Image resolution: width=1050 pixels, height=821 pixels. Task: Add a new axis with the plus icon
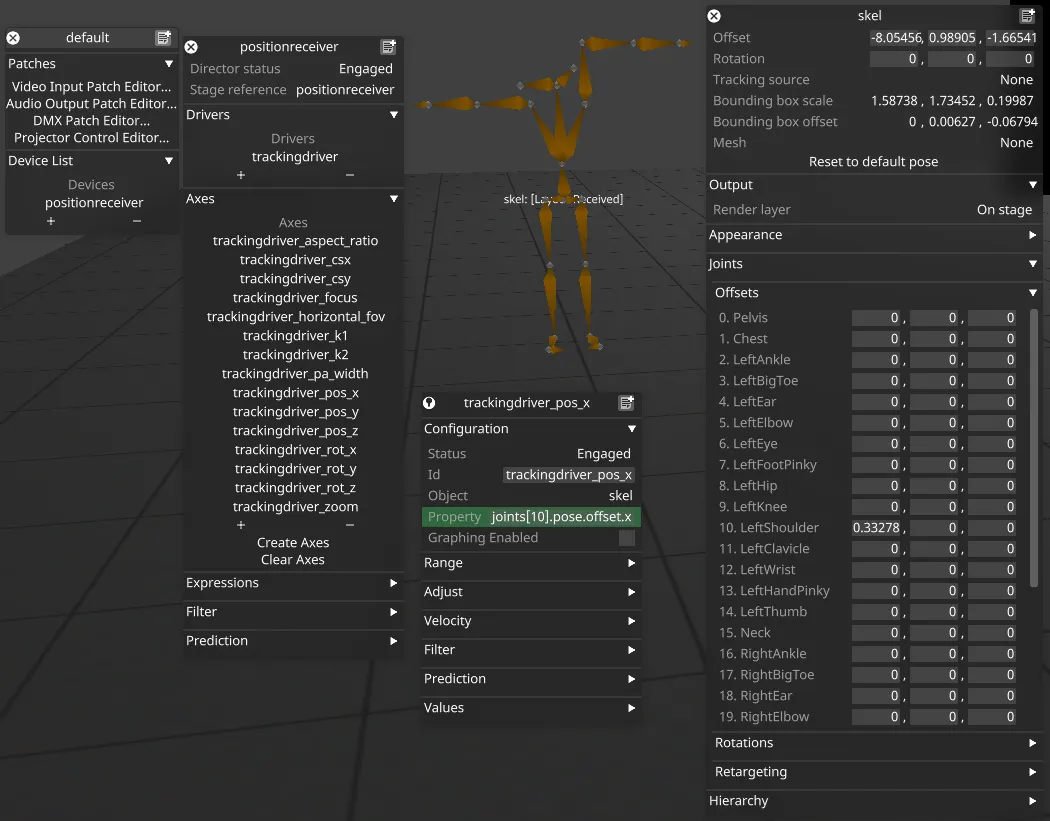[241, 524]
